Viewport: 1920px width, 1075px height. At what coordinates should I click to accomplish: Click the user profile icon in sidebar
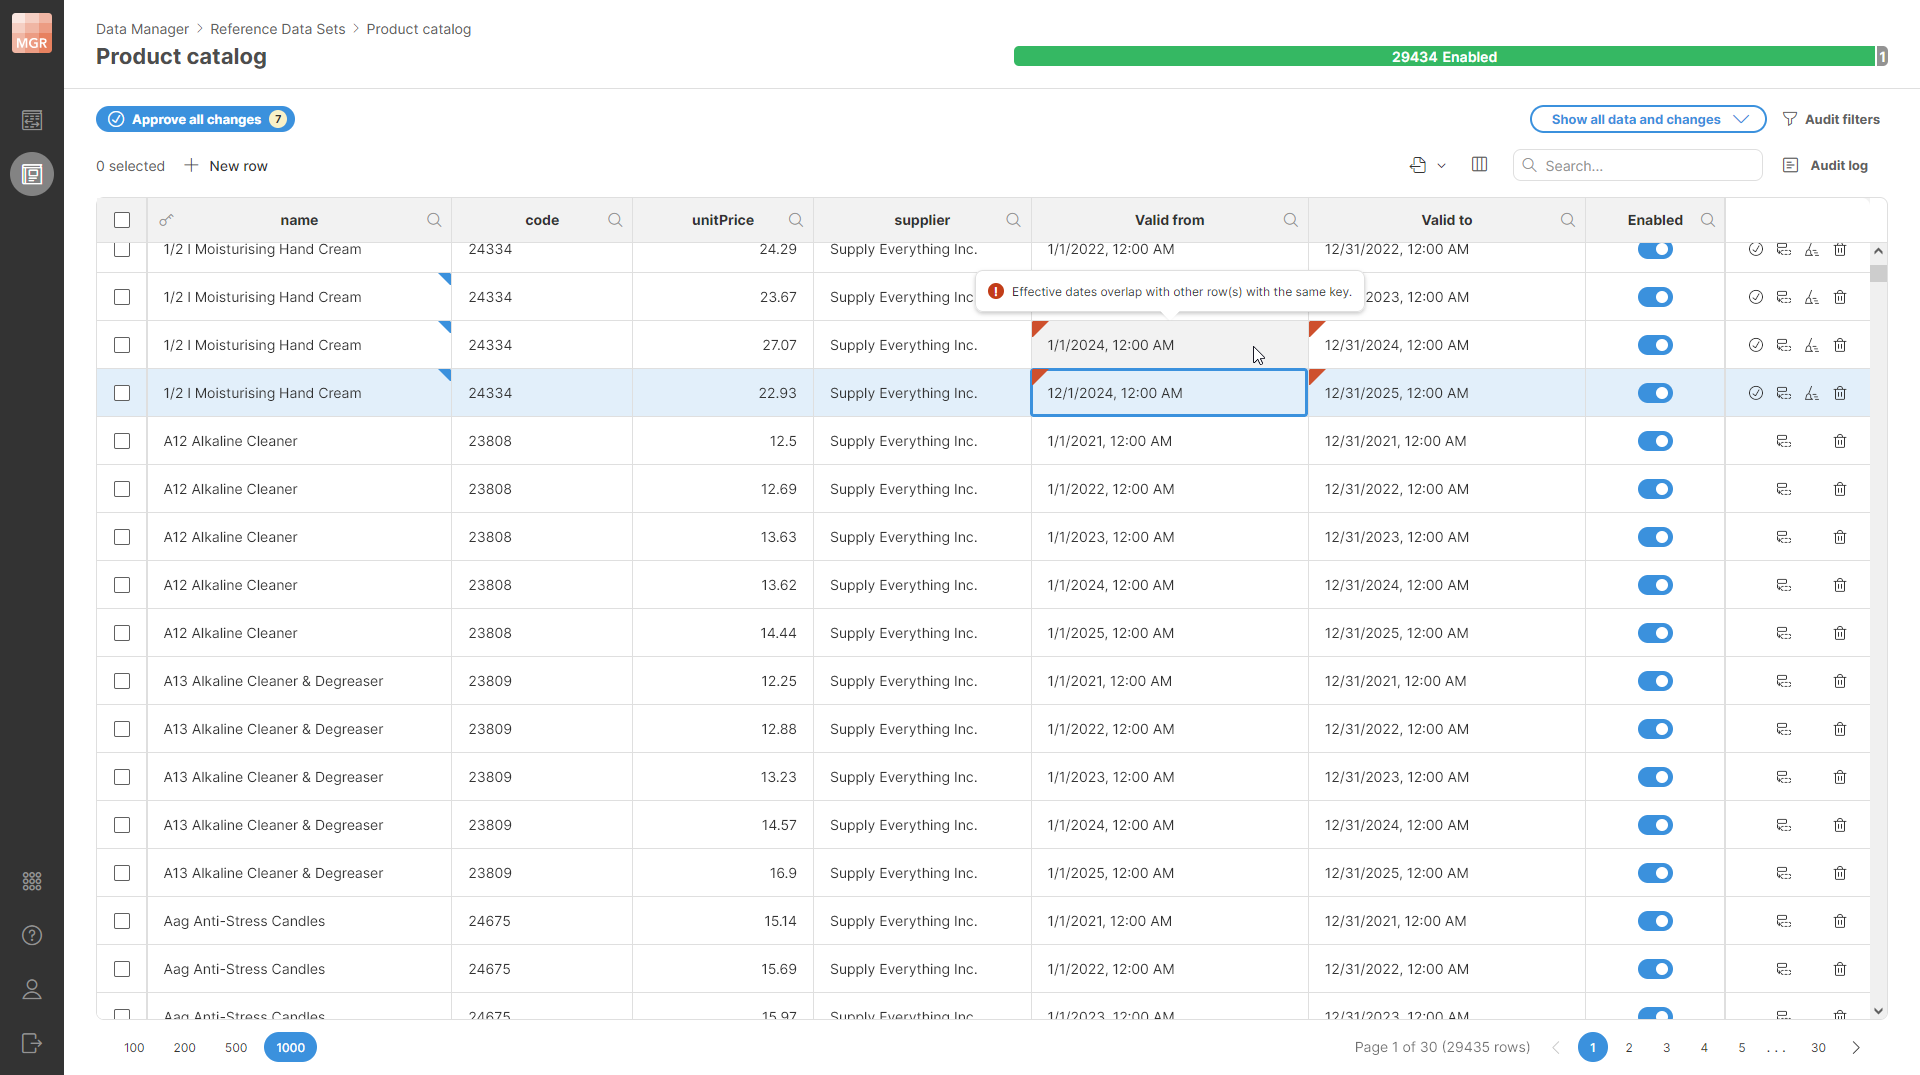[32, 990]
